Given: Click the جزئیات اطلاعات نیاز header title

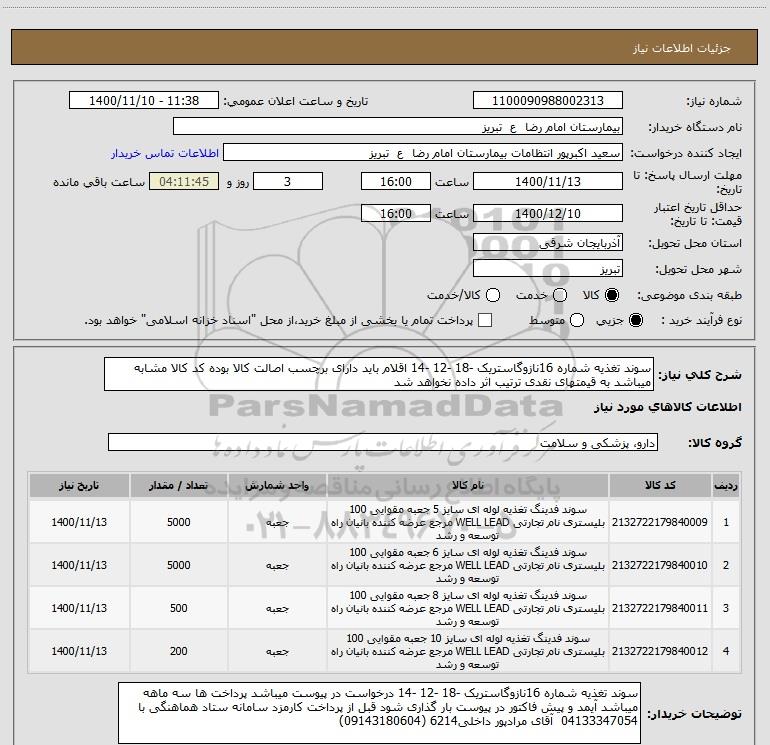Looking at the screenshot, I should [682, 48].
